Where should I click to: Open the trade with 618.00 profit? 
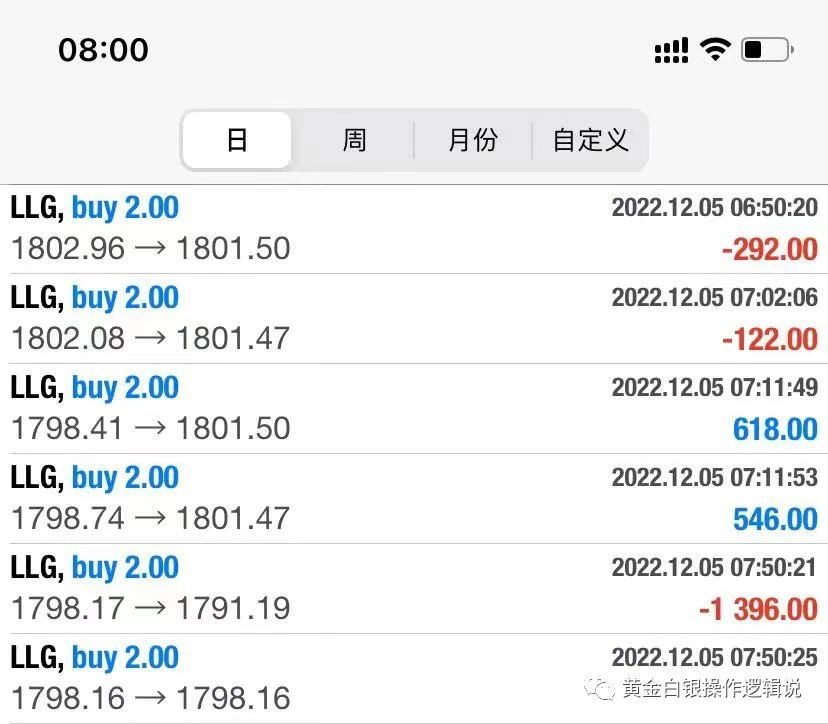click(x=775, y=429)
